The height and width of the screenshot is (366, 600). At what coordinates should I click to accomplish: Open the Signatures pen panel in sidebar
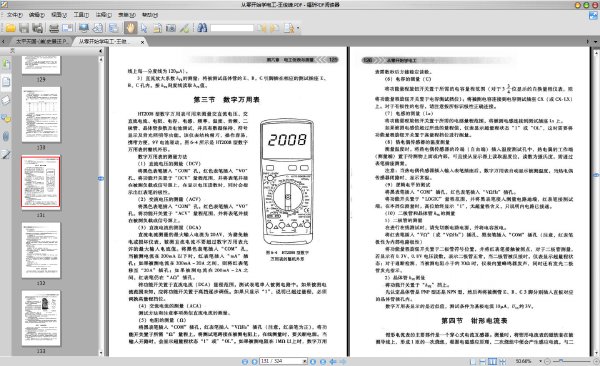[6, 155]
